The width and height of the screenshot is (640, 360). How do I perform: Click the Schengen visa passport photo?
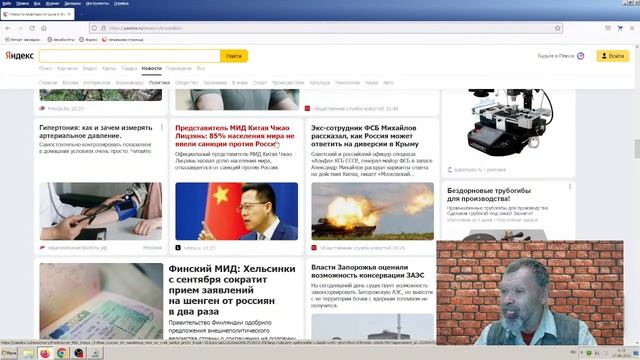(x=101, y=301)
